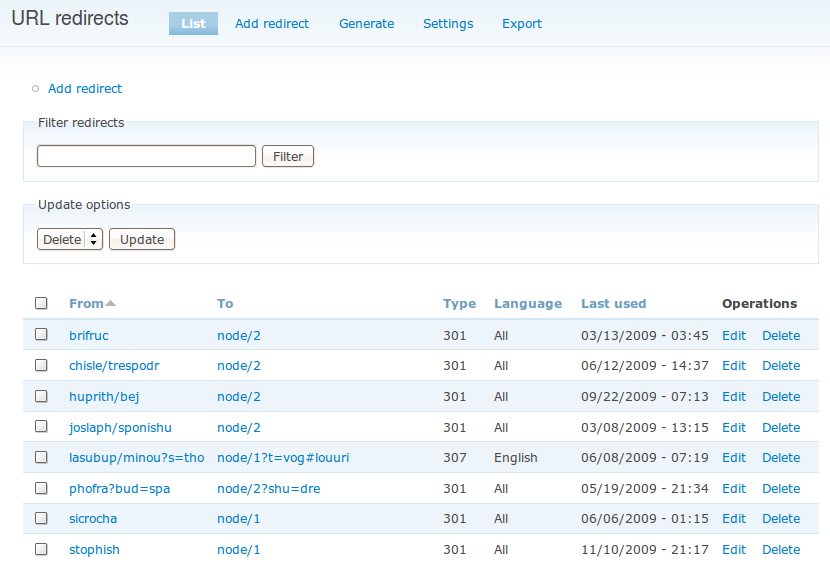Edit the joslaph/sponishu redirect
This screenshot has height=564, width=830.
[734, 428]
